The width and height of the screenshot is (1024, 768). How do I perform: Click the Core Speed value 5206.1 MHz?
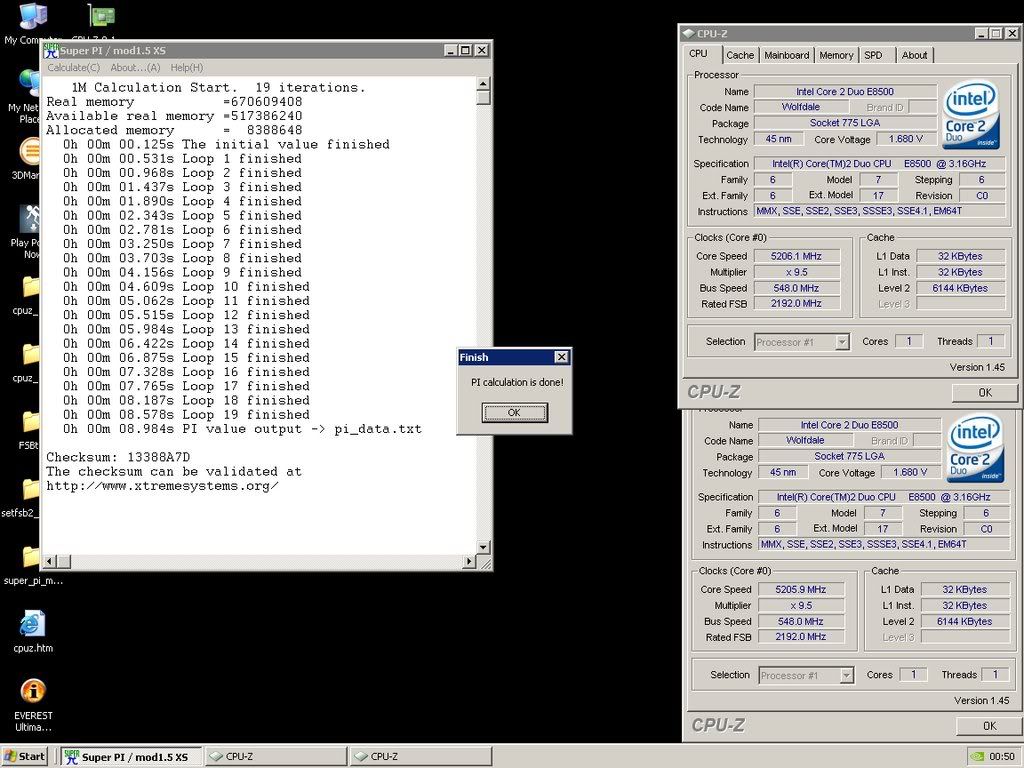point(797,256)
